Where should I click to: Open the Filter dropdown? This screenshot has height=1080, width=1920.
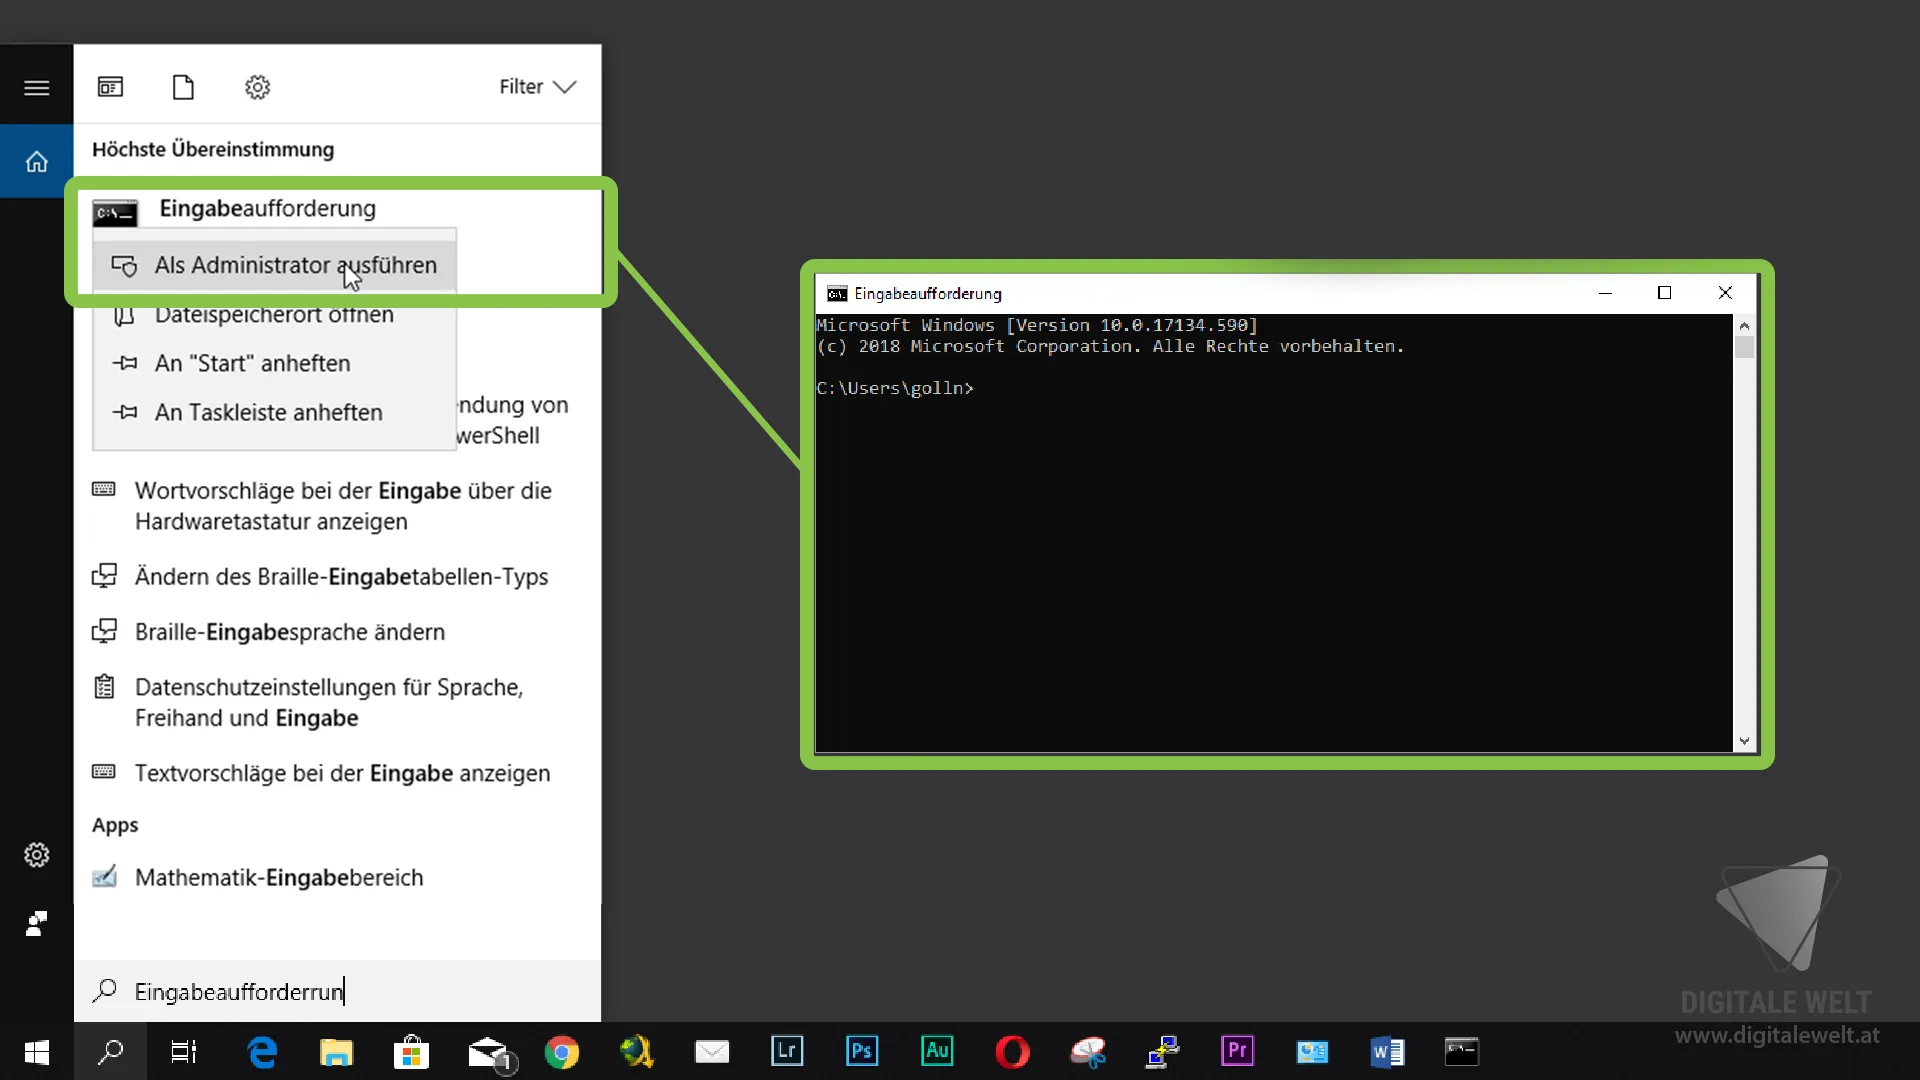(538, 87)
